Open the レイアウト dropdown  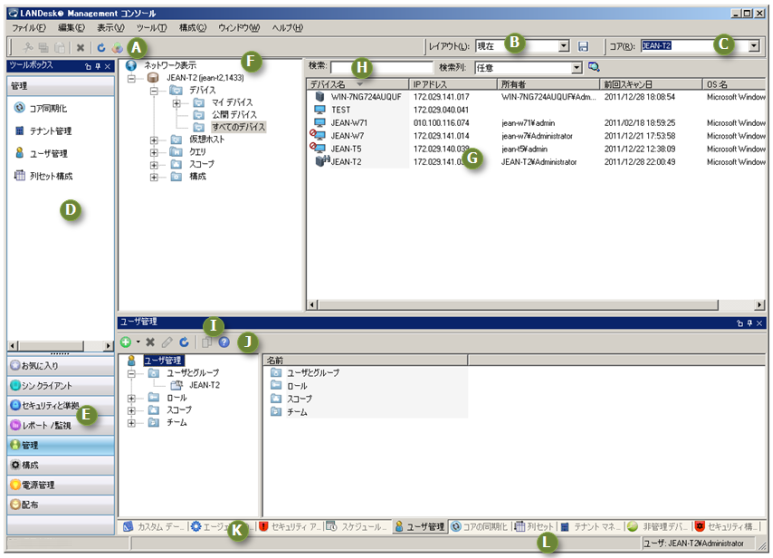click(x=564, y=46)
